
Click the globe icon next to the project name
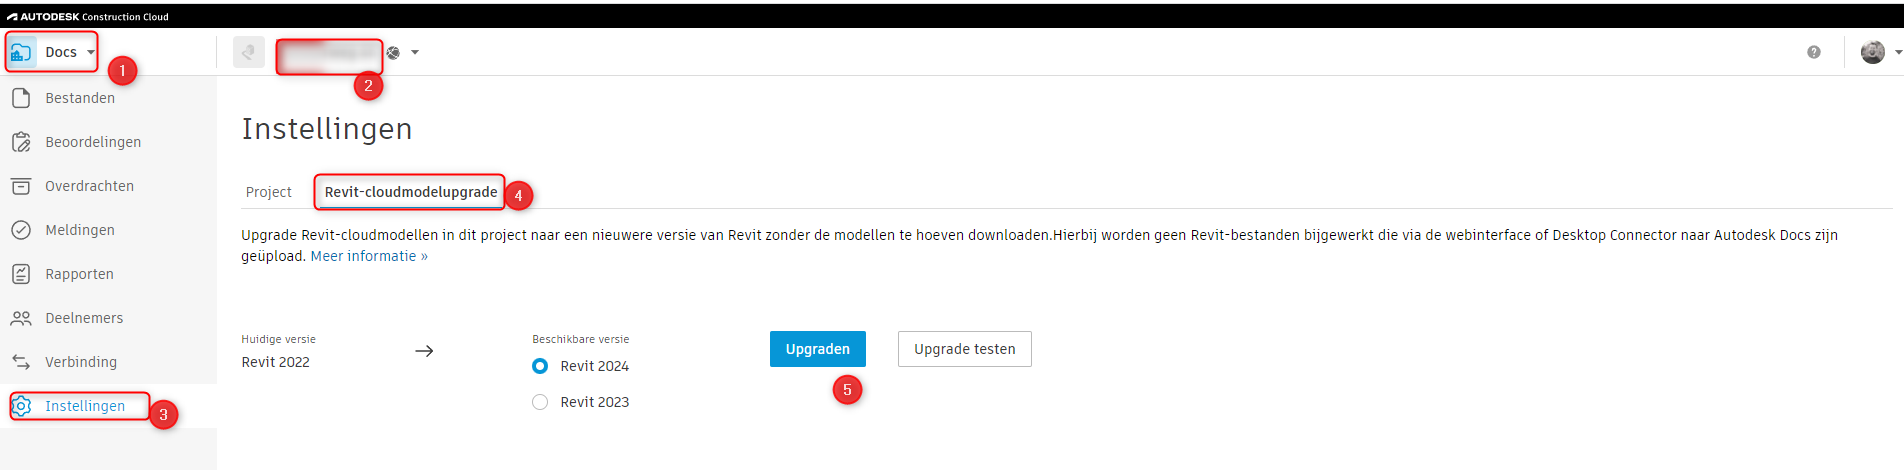pyautogui.click(x=394, y=53)
